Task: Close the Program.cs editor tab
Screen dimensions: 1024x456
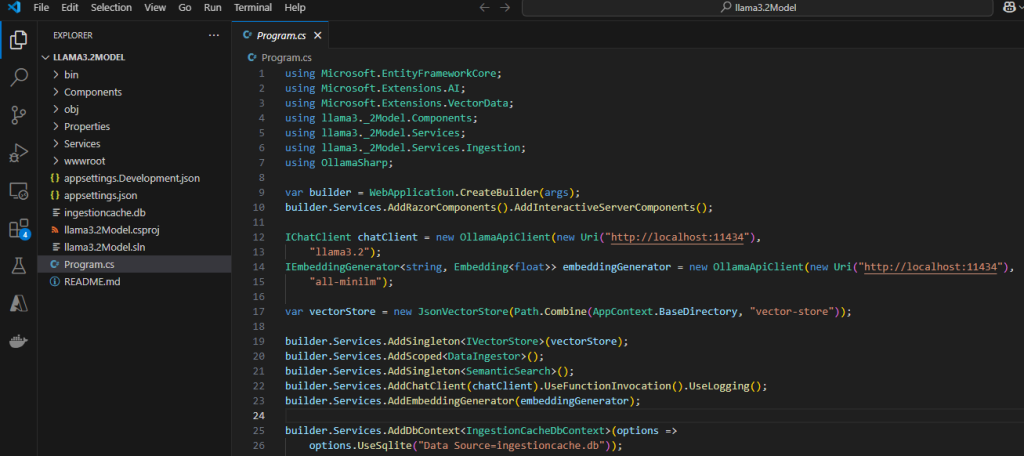Action: (x=317, y=36)
